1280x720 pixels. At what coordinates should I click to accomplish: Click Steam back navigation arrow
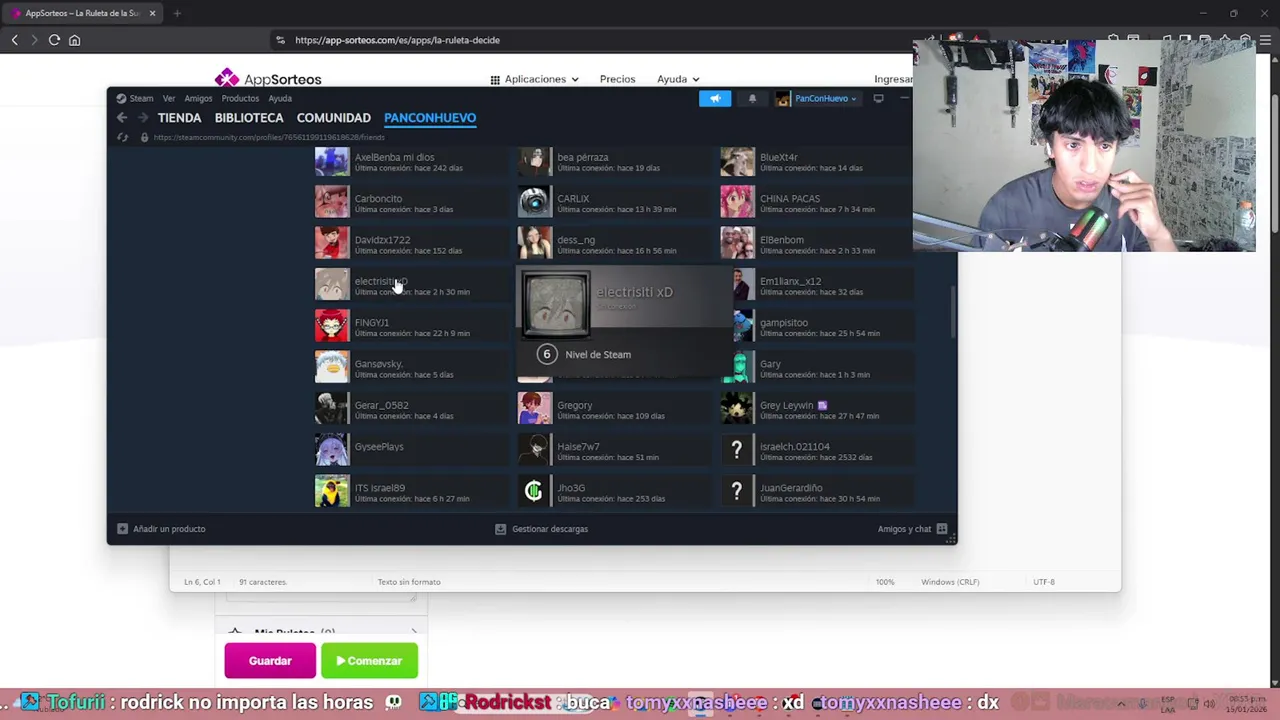(x=122, y=117)
